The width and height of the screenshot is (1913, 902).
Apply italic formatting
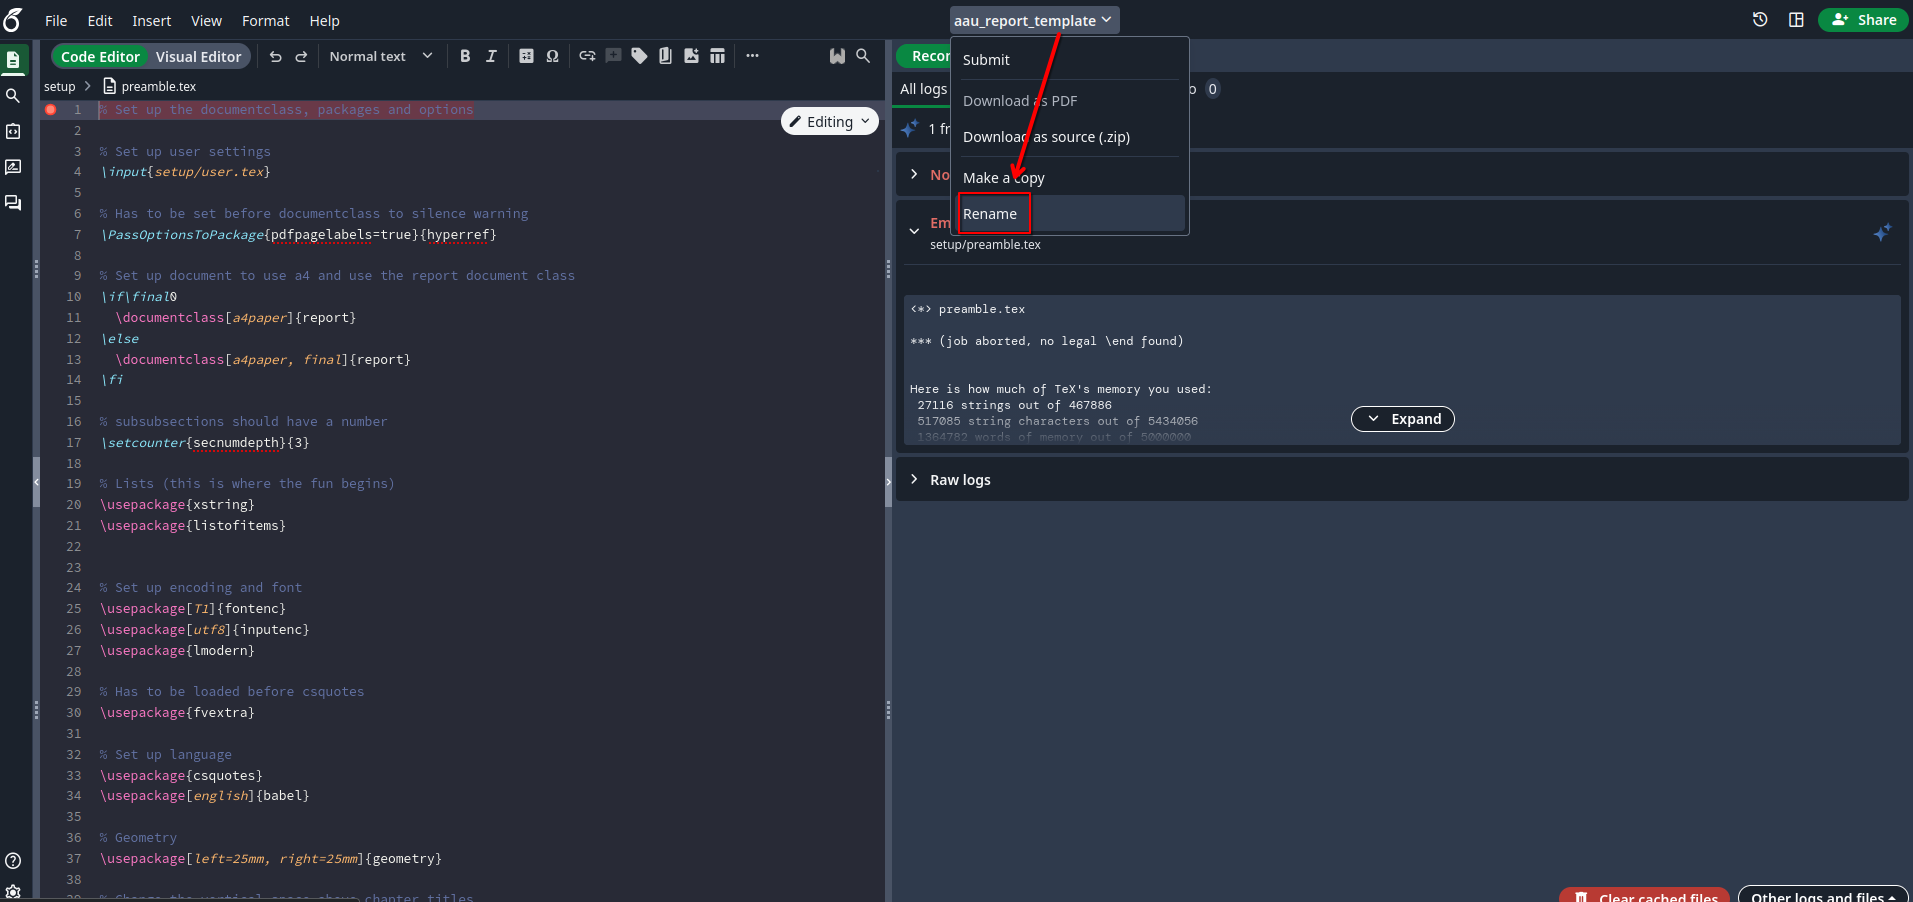pyautogui.click(x=491, y=56)
